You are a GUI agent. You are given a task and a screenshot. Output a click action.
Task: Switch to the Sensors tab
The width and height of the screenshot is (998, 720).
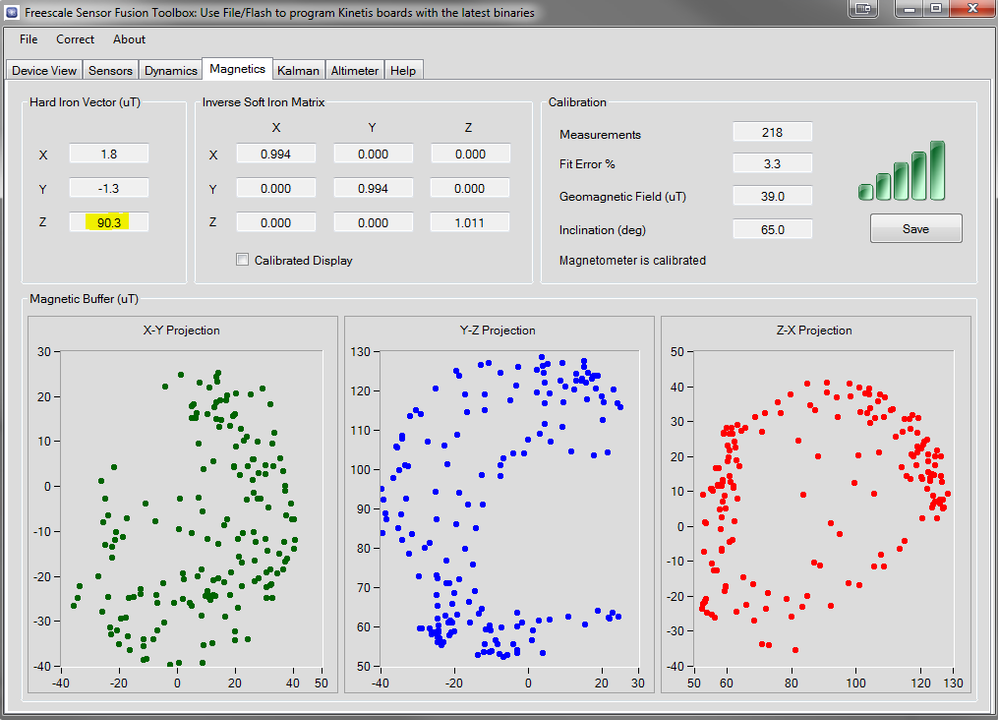pyautogui.click(x=111, y=71)
